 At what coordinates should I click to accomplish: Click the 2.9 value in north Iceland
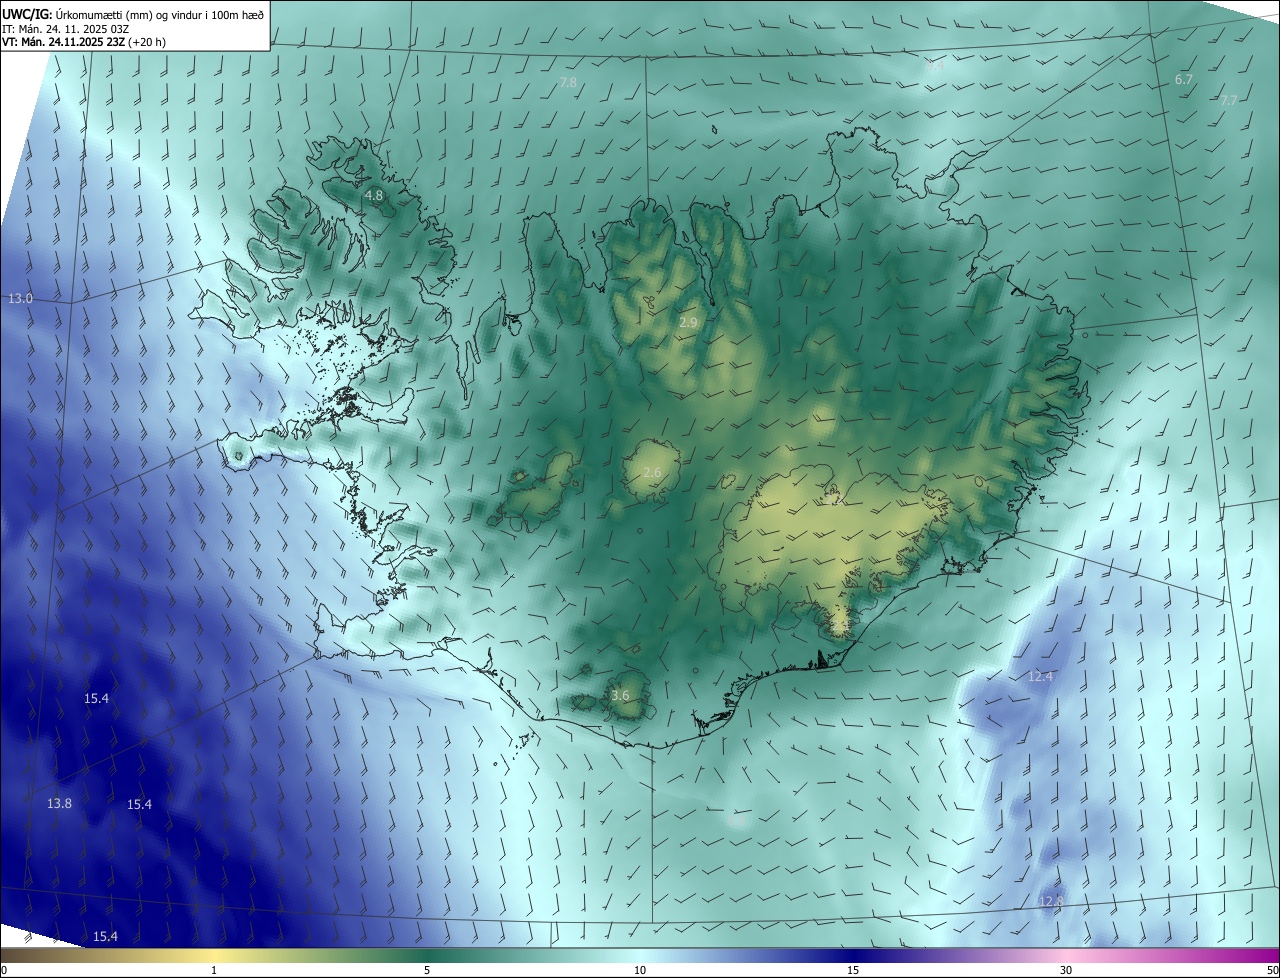pyautogui.click(x=688, y=322)
